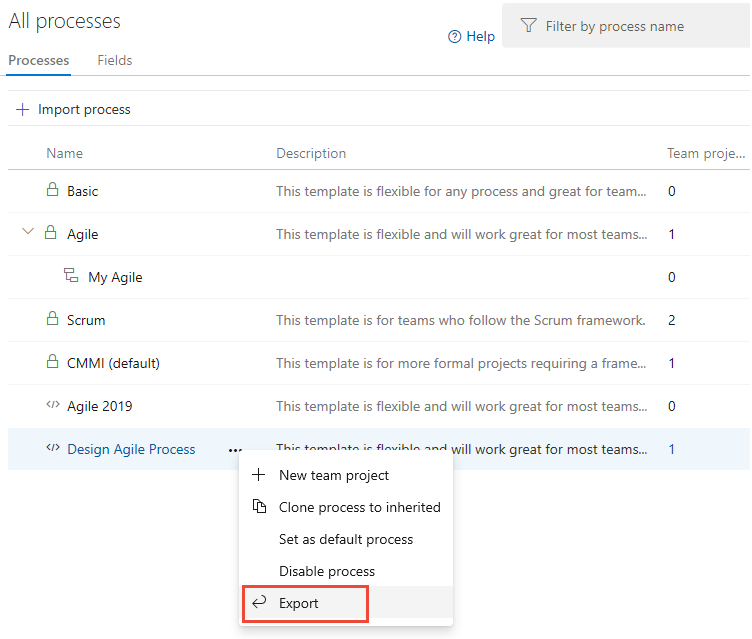
Task: Open the Agile process
Action: [x=82, y=235]
